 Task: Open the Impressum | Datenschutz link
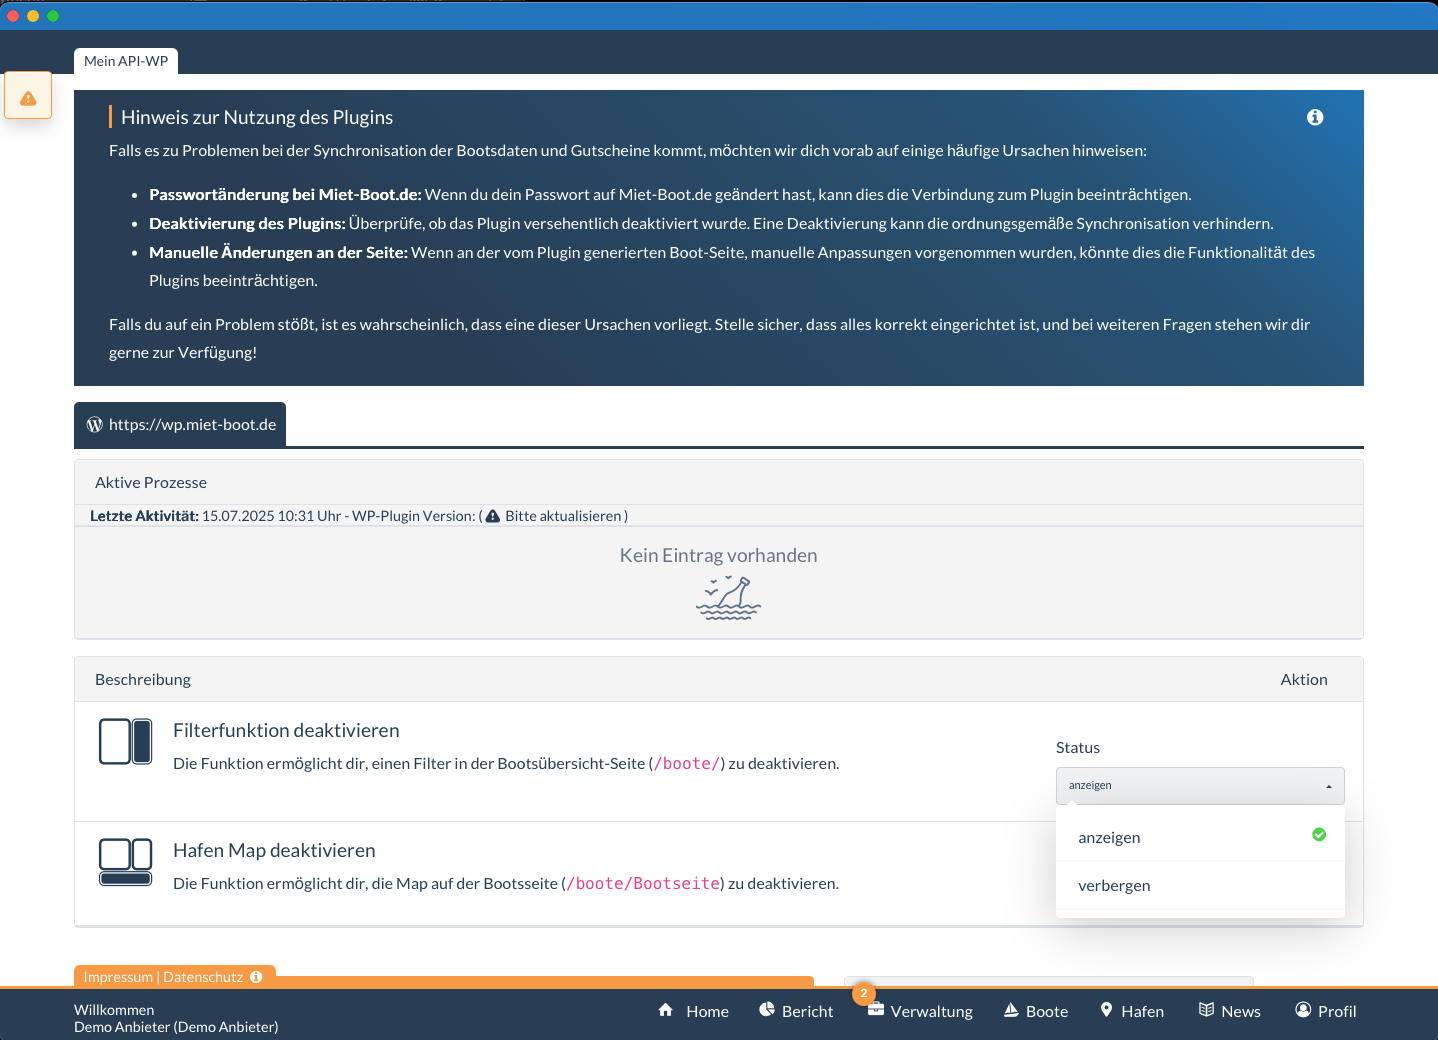[x=163, y=977]
